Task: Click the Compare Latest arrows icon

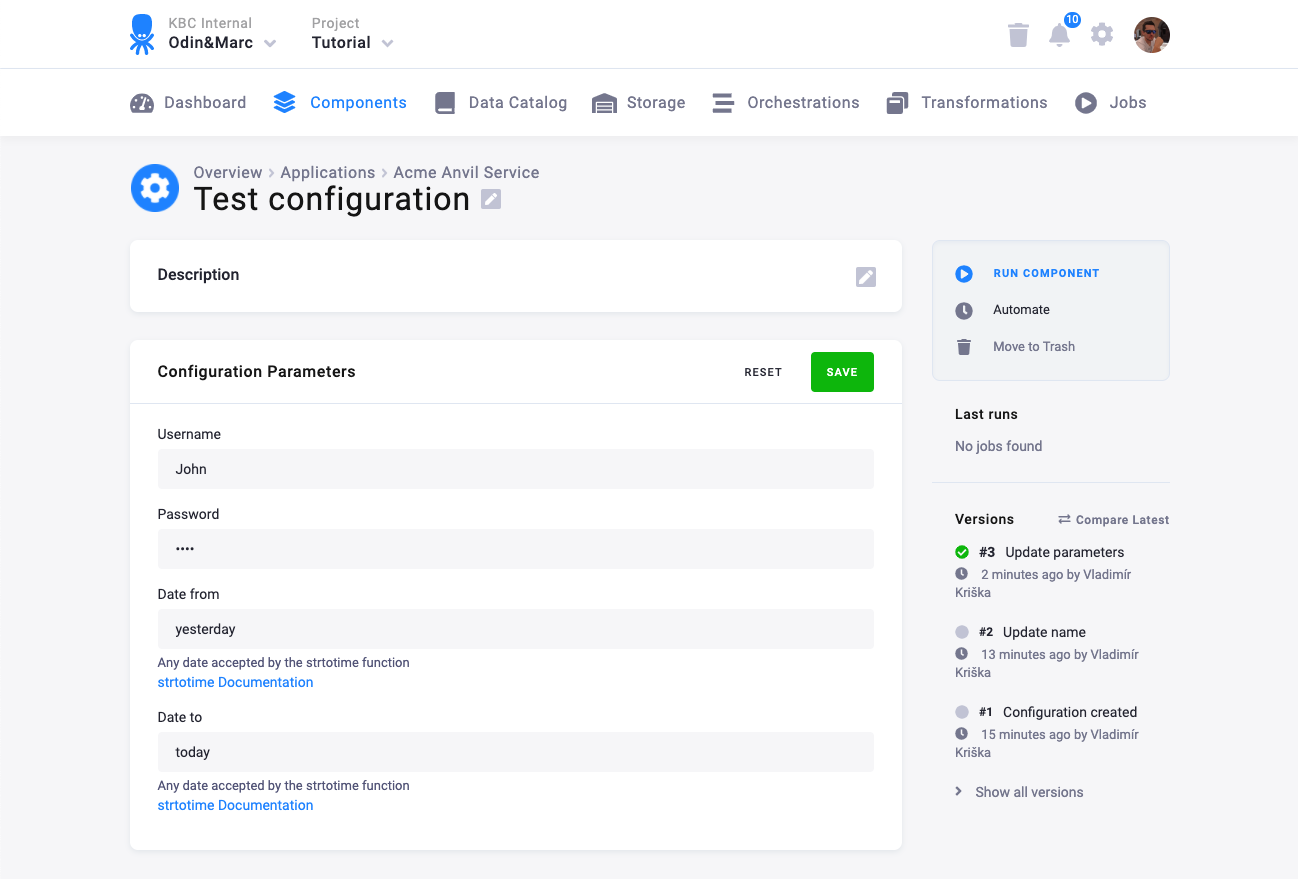Action: pos(1065,519)
